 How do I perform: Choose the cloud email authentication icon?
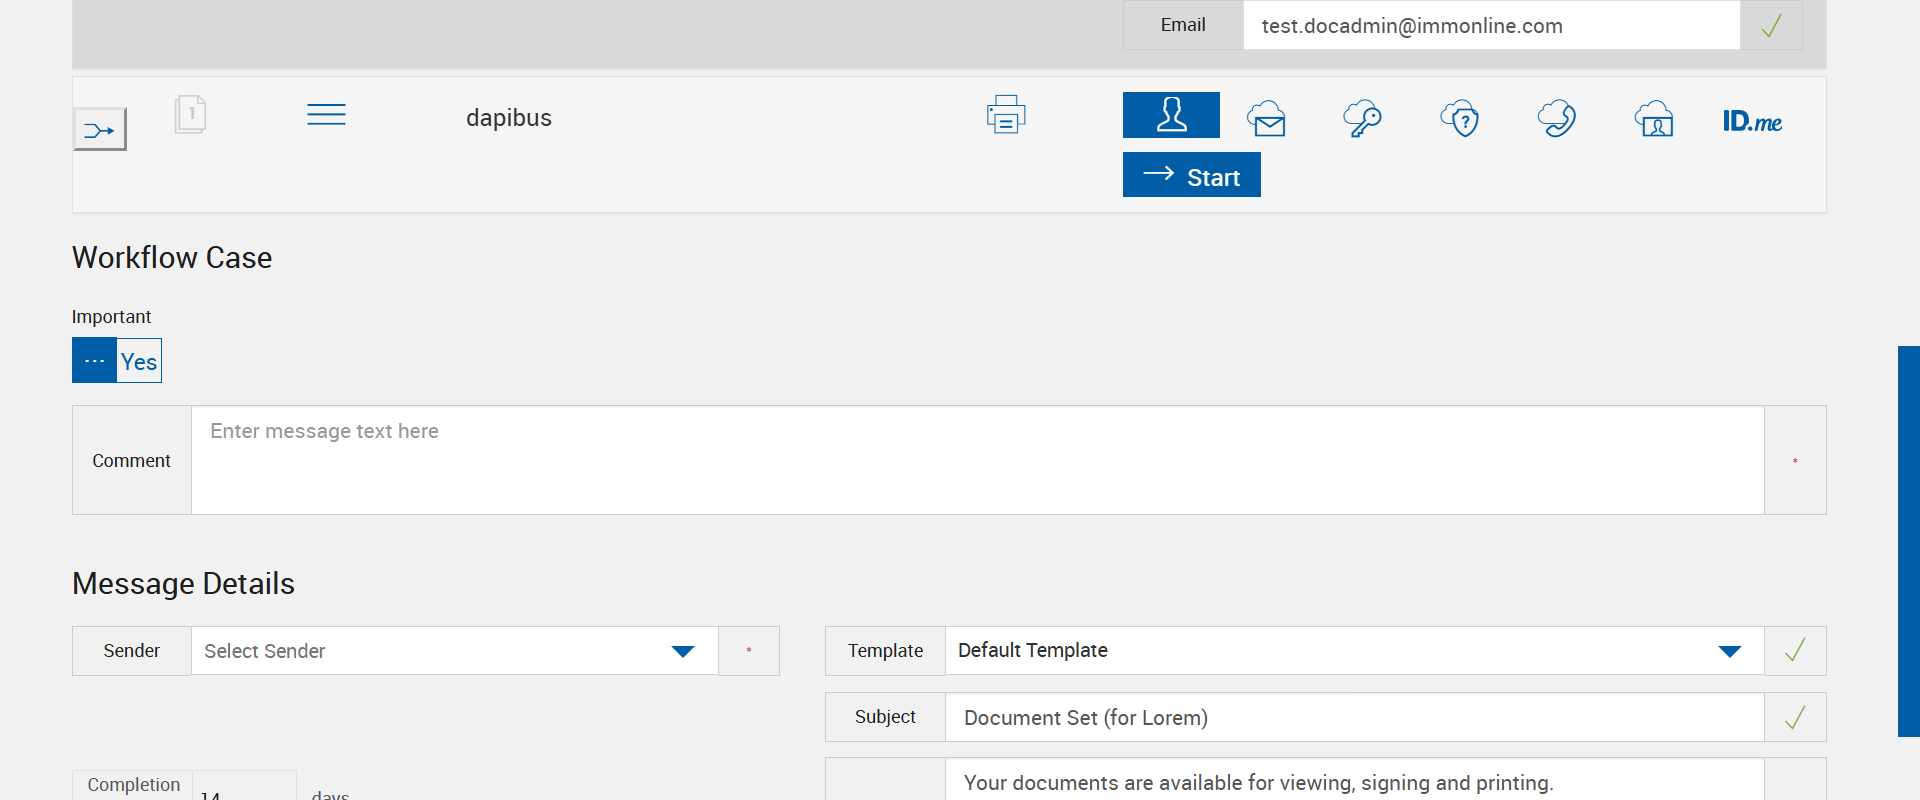tap(1267, 119)
